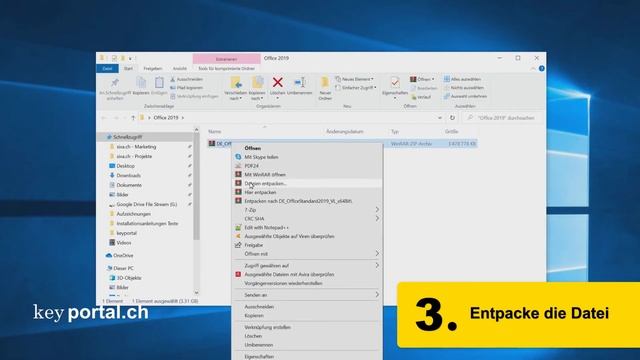Choose Ausgewählte Objekte auf Viren überprüfen
The height and width of the screenshot is (360, 640).
click(289, 236)
